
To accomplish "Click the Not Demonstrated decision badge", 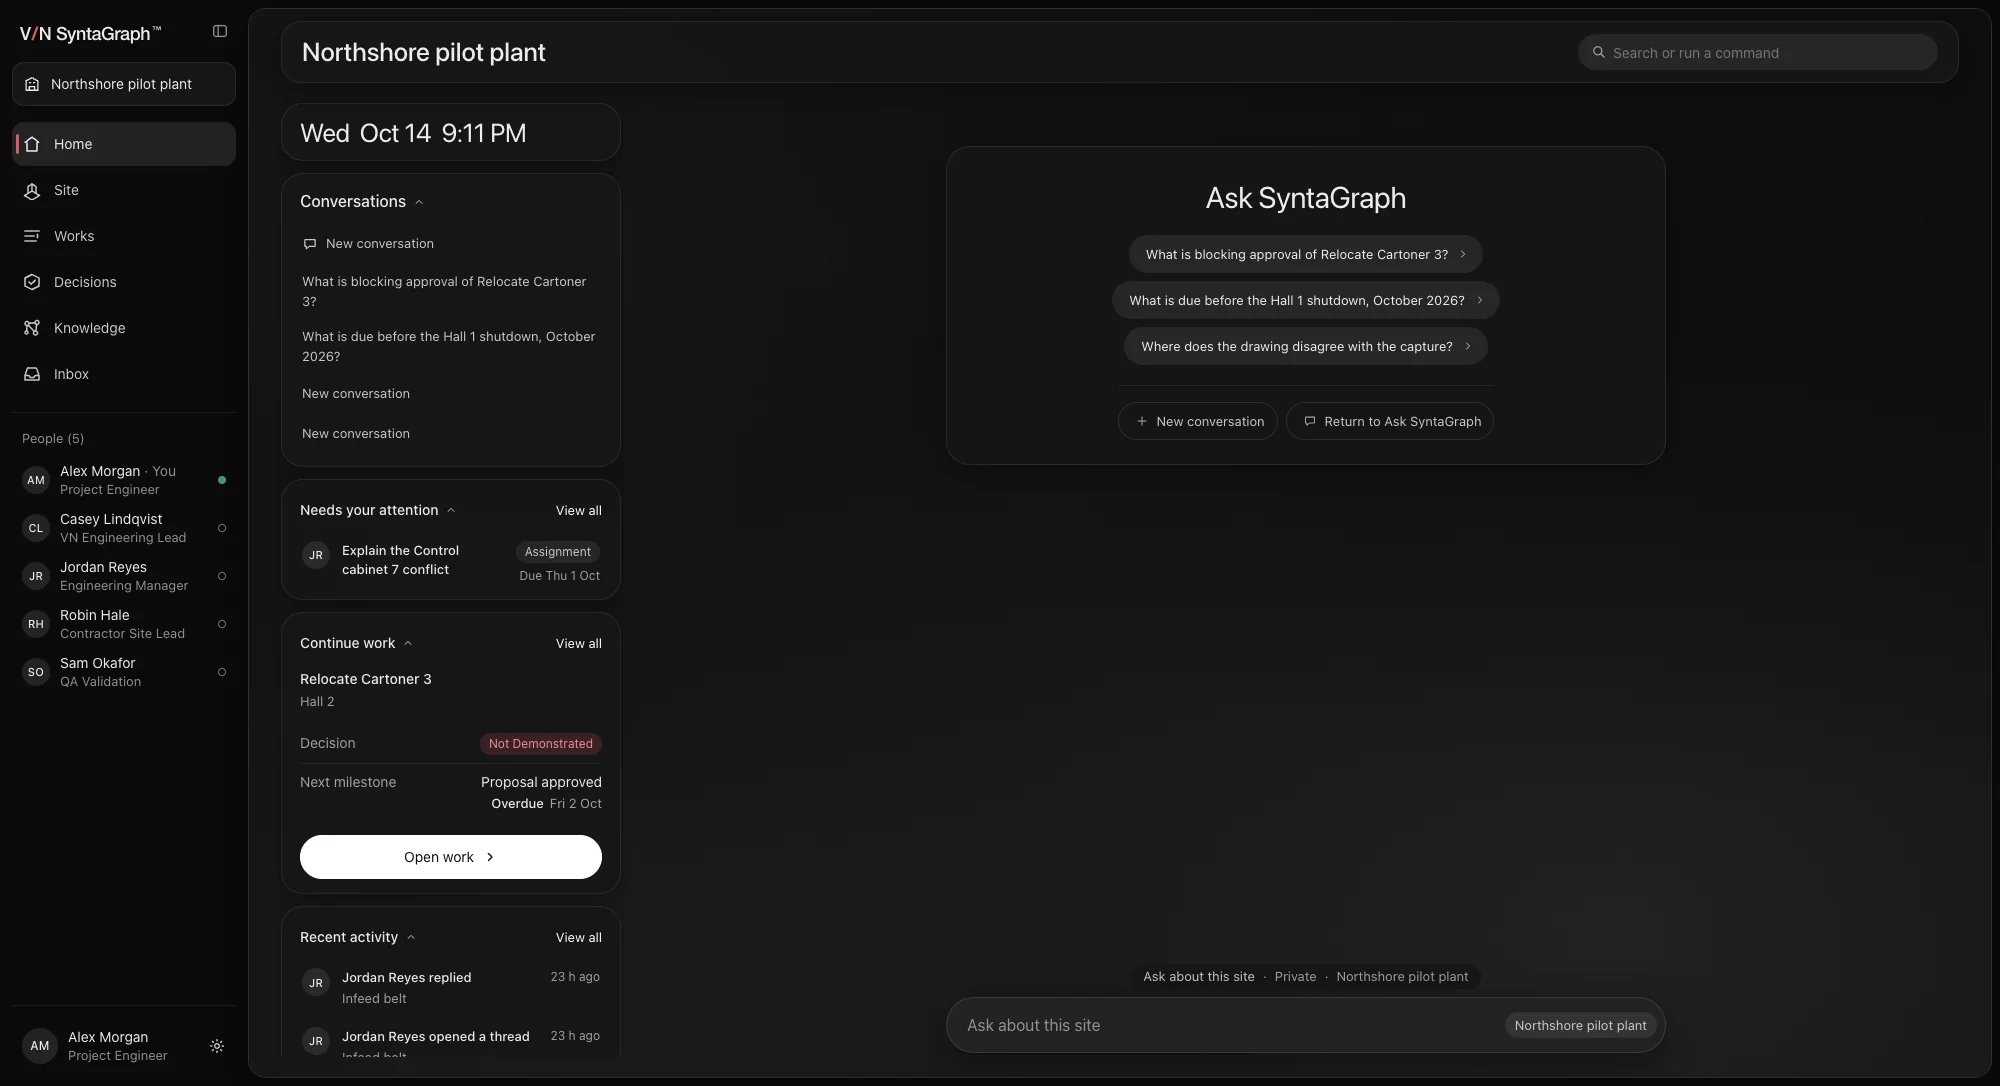I will coord(541,743).
